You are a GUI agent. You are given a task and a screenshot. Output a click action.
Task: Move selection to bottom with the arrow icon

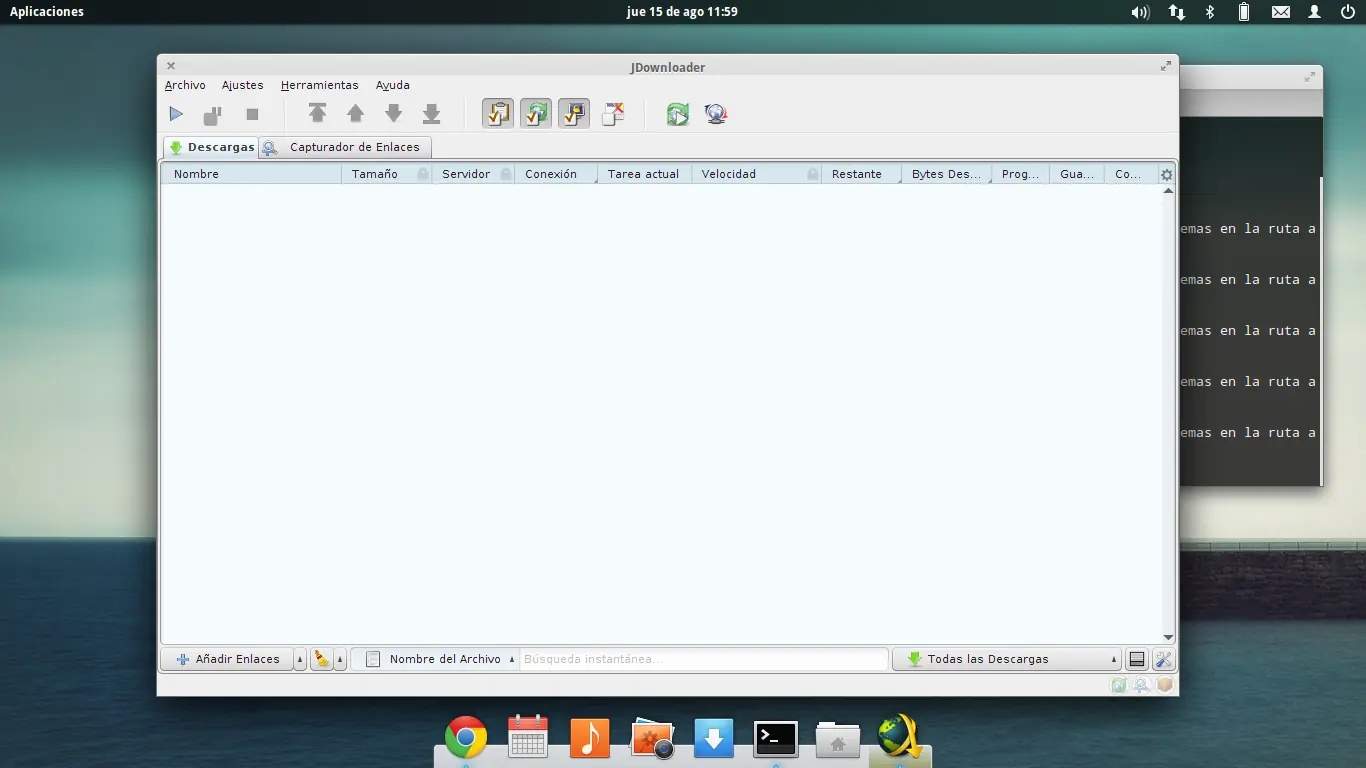click(431, 114)
